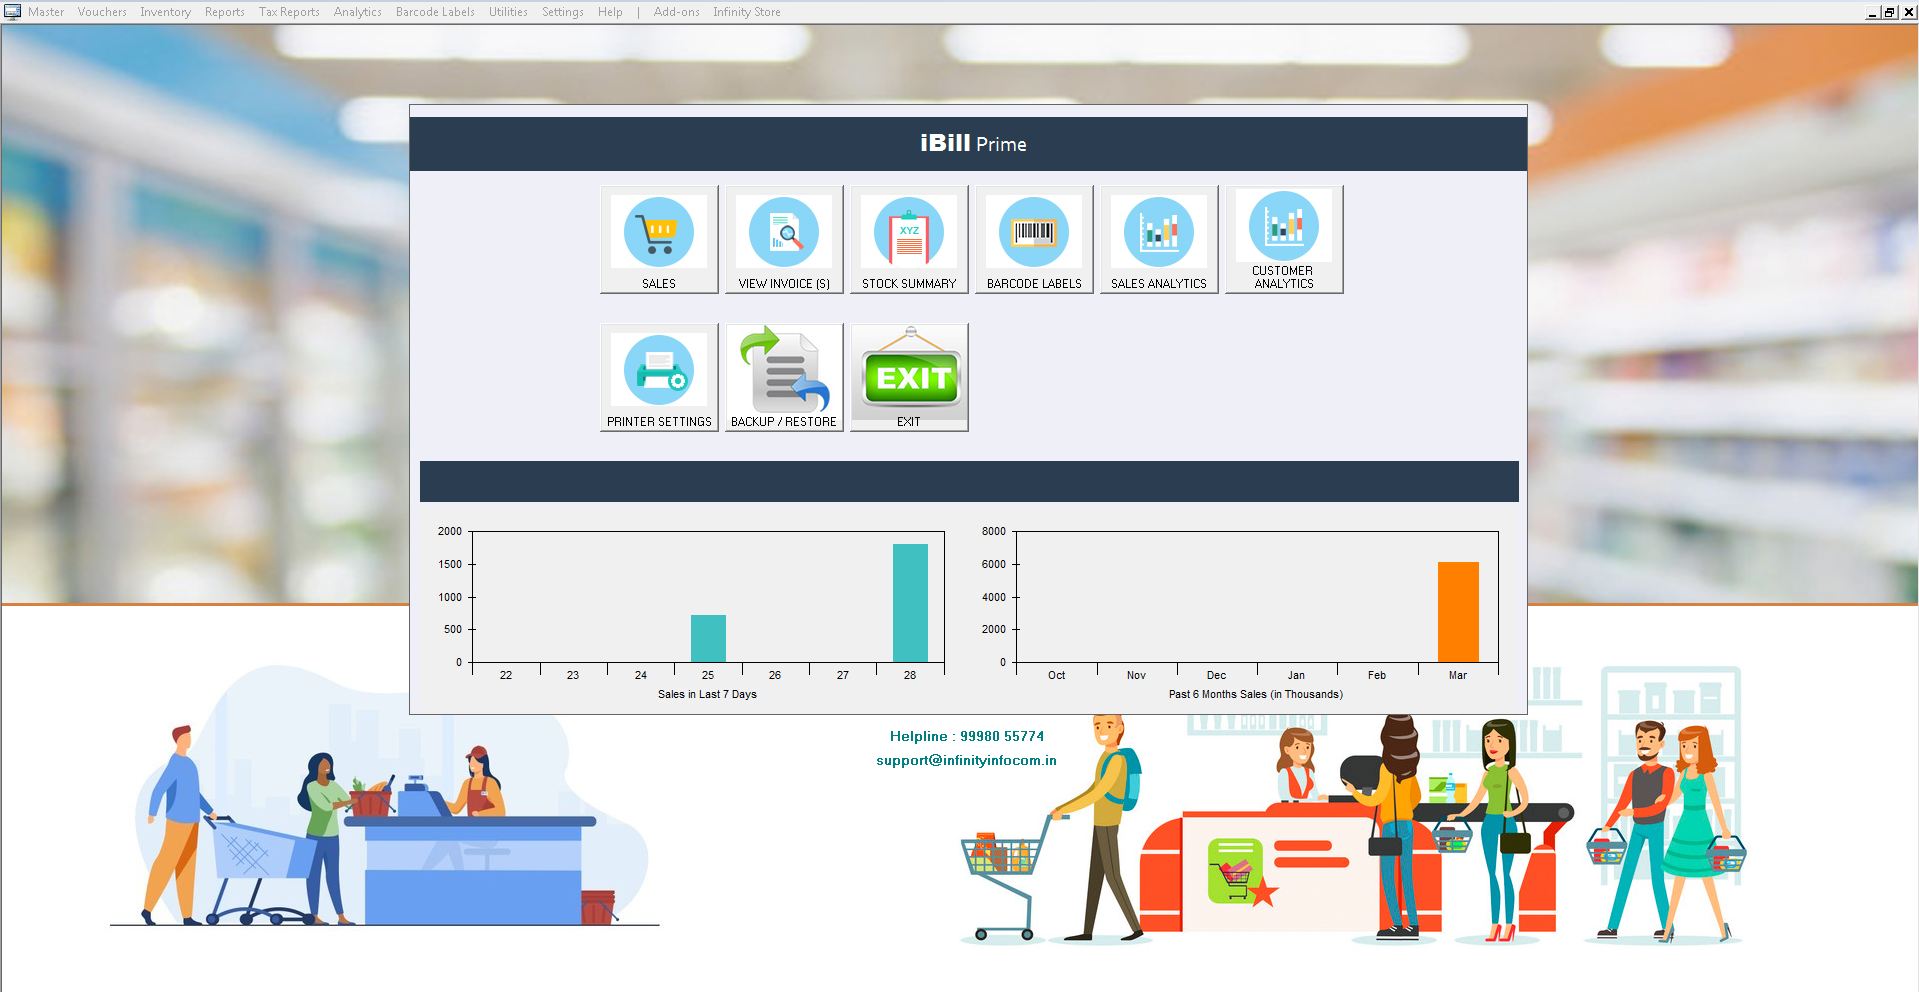Image resolution: width=1919 pixels, height=992 pixels.
Task: Click the orange Mar sales bar
Action: [x=1458, y=612]
